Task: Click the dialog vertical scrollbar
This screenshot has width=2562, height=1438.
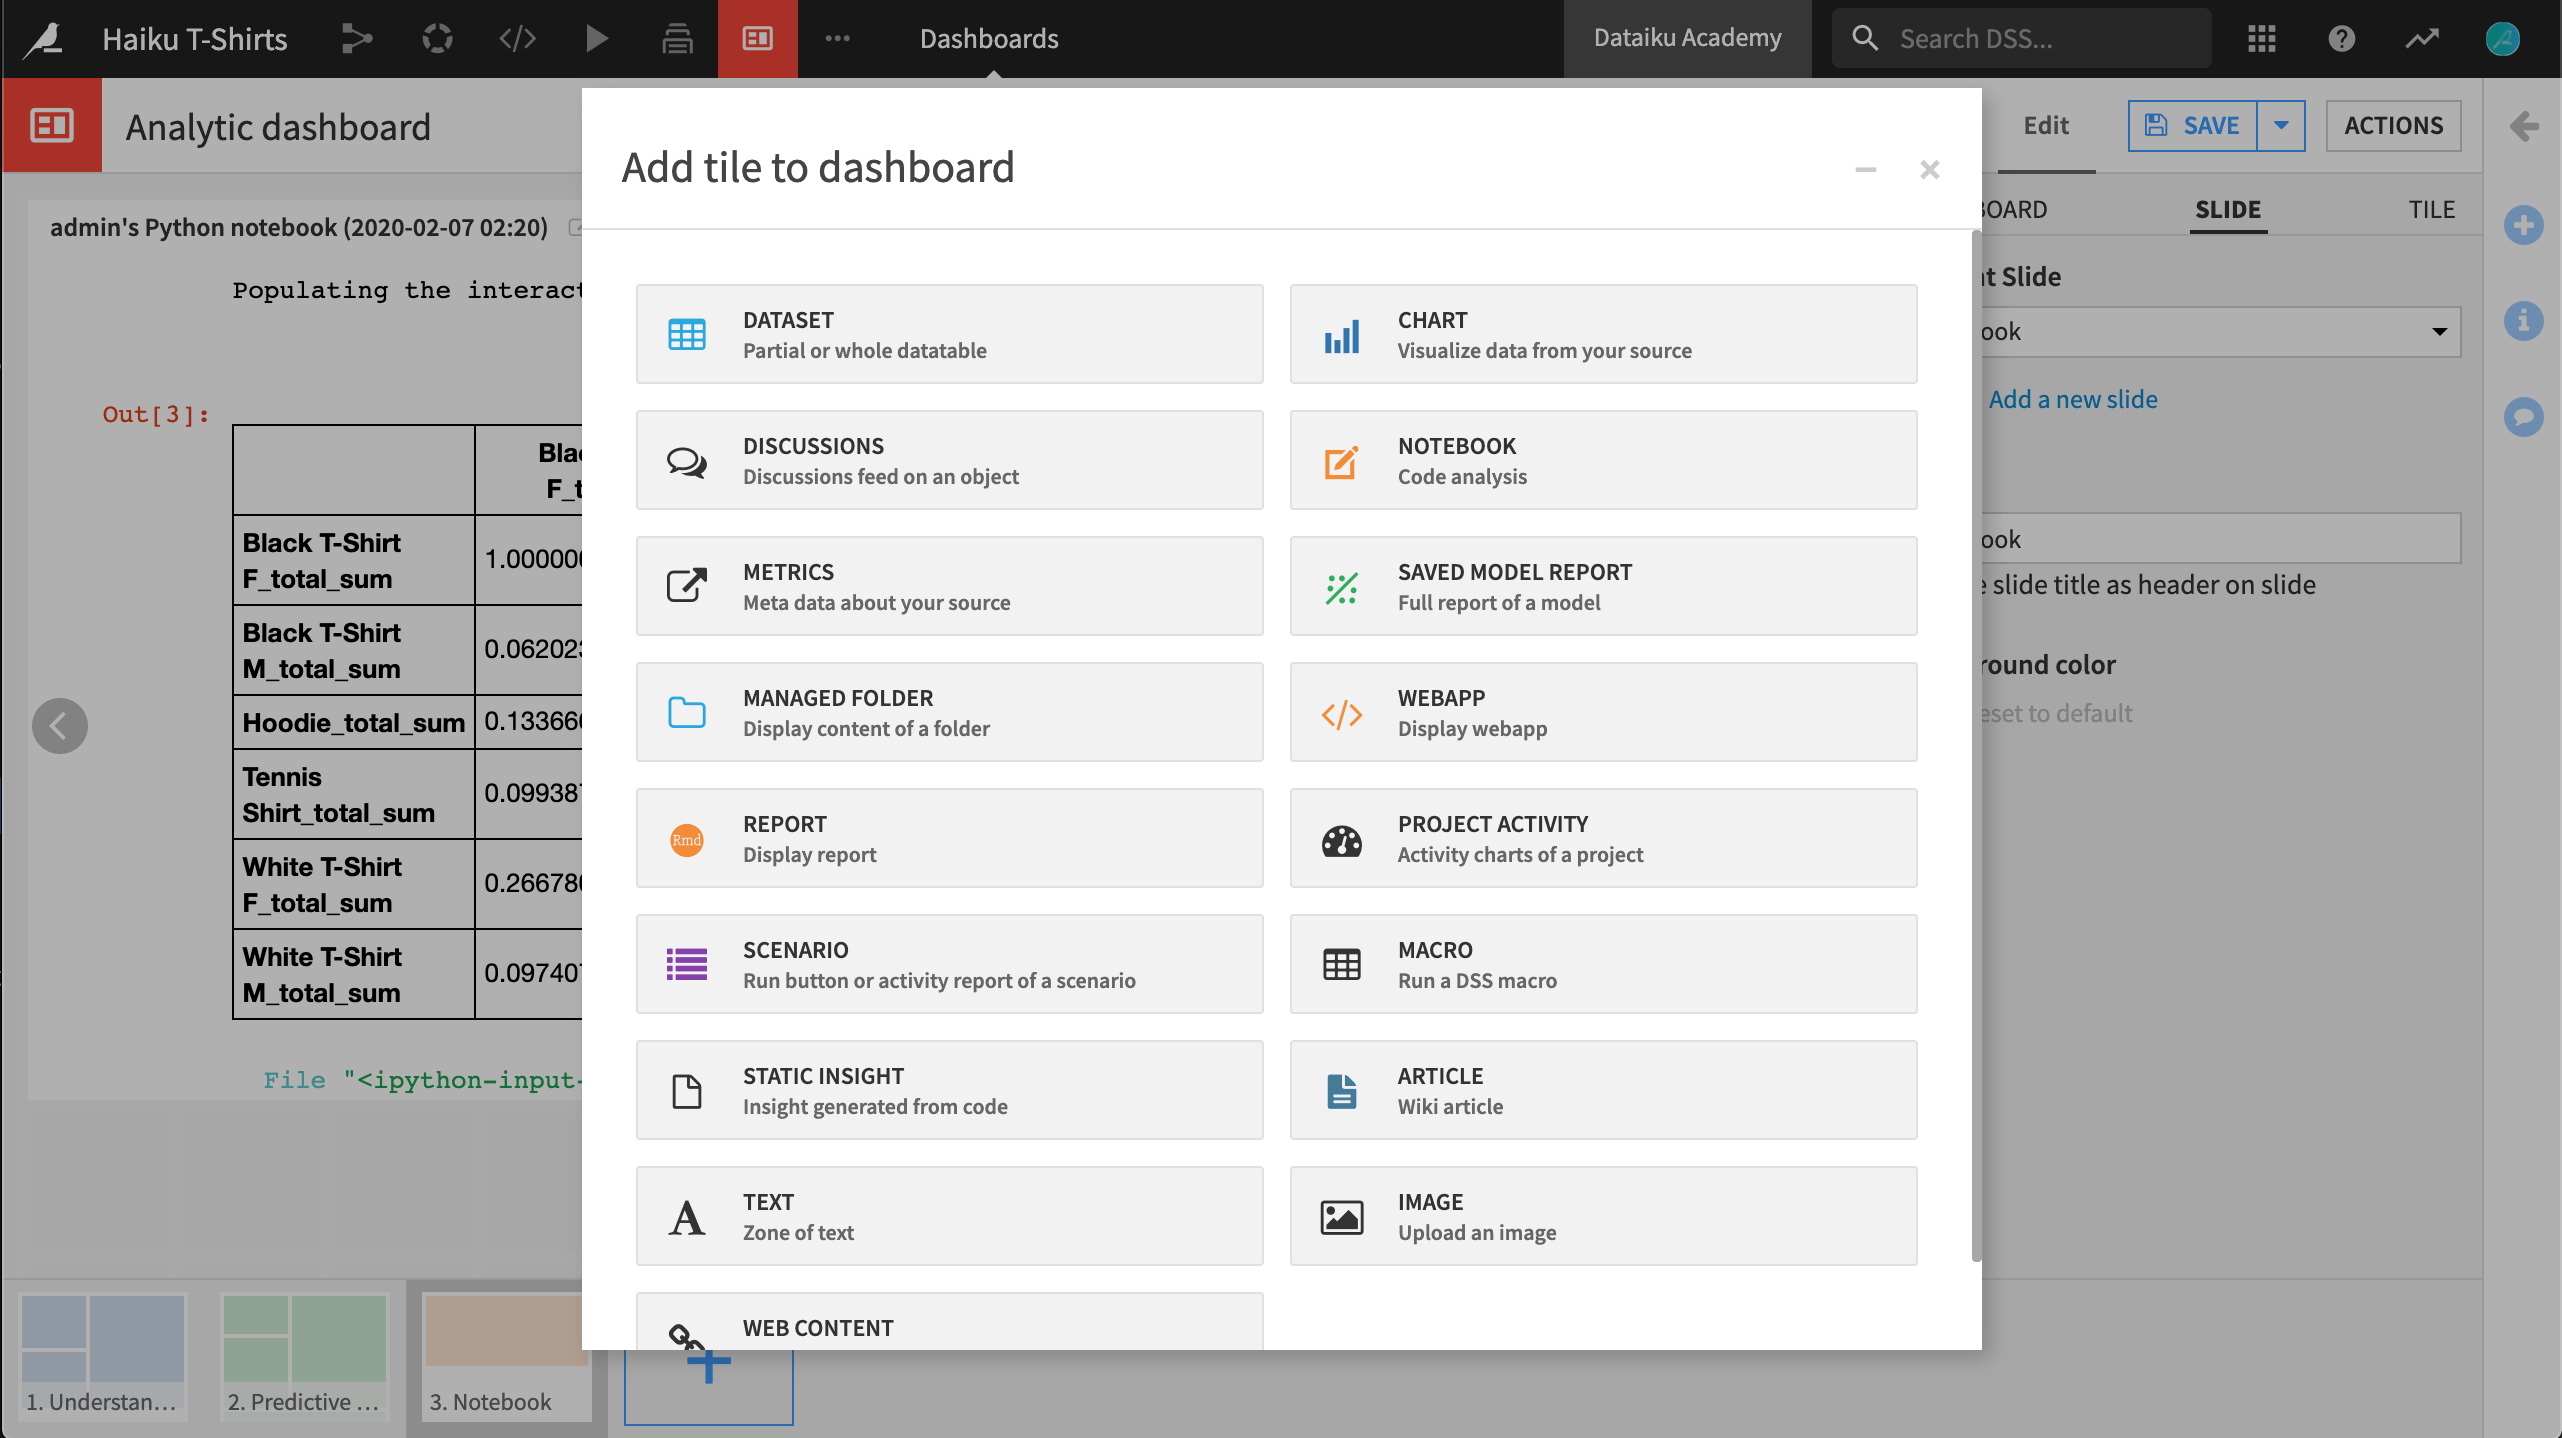Action: [x=1975, y=747]
